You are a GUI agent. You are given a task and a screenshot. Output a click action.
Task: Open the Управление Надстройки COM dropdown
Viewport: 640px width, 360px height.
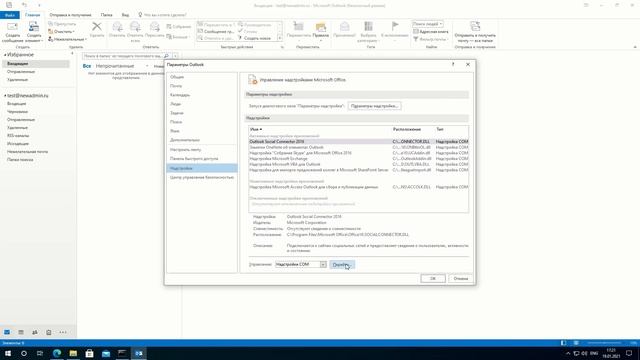(323, 264)
